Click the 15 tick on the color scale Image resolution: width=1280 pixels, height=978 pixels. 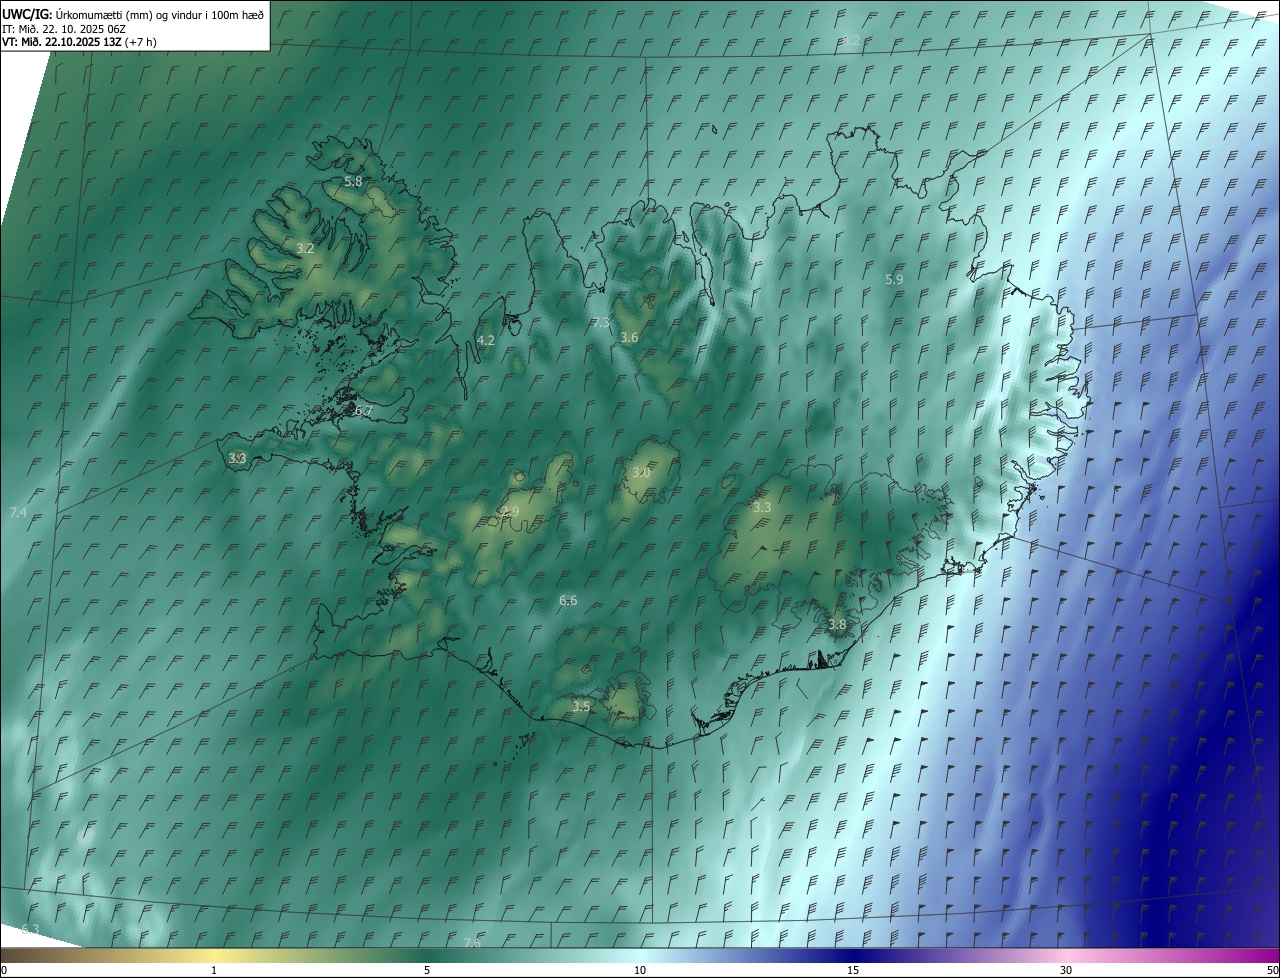pyautogui.click(x=853, y=970)
